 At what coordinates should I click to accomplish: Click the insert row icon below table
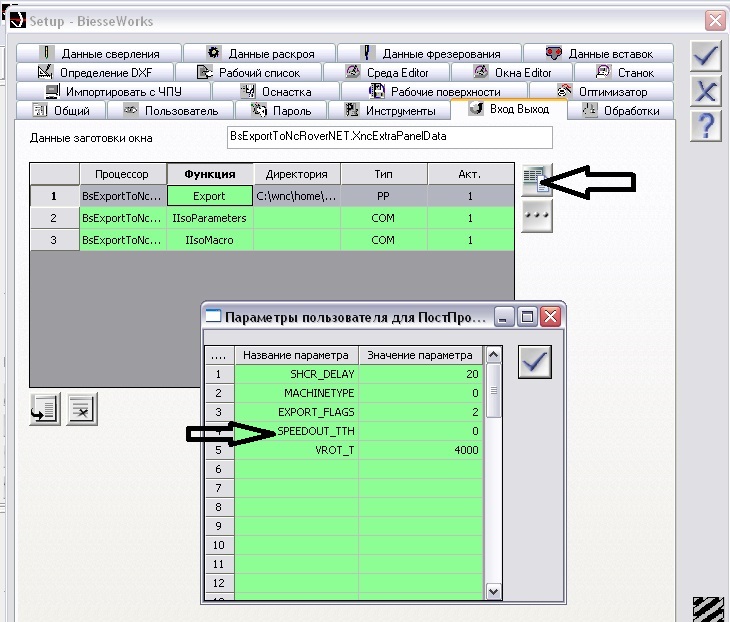45,409
